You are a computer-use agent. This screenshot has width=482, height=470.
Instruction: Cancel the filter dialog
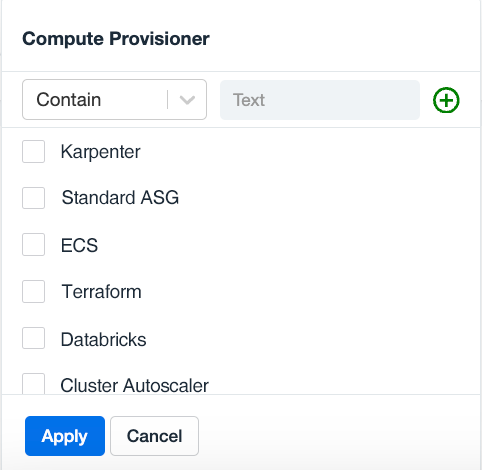click(154, 436)
